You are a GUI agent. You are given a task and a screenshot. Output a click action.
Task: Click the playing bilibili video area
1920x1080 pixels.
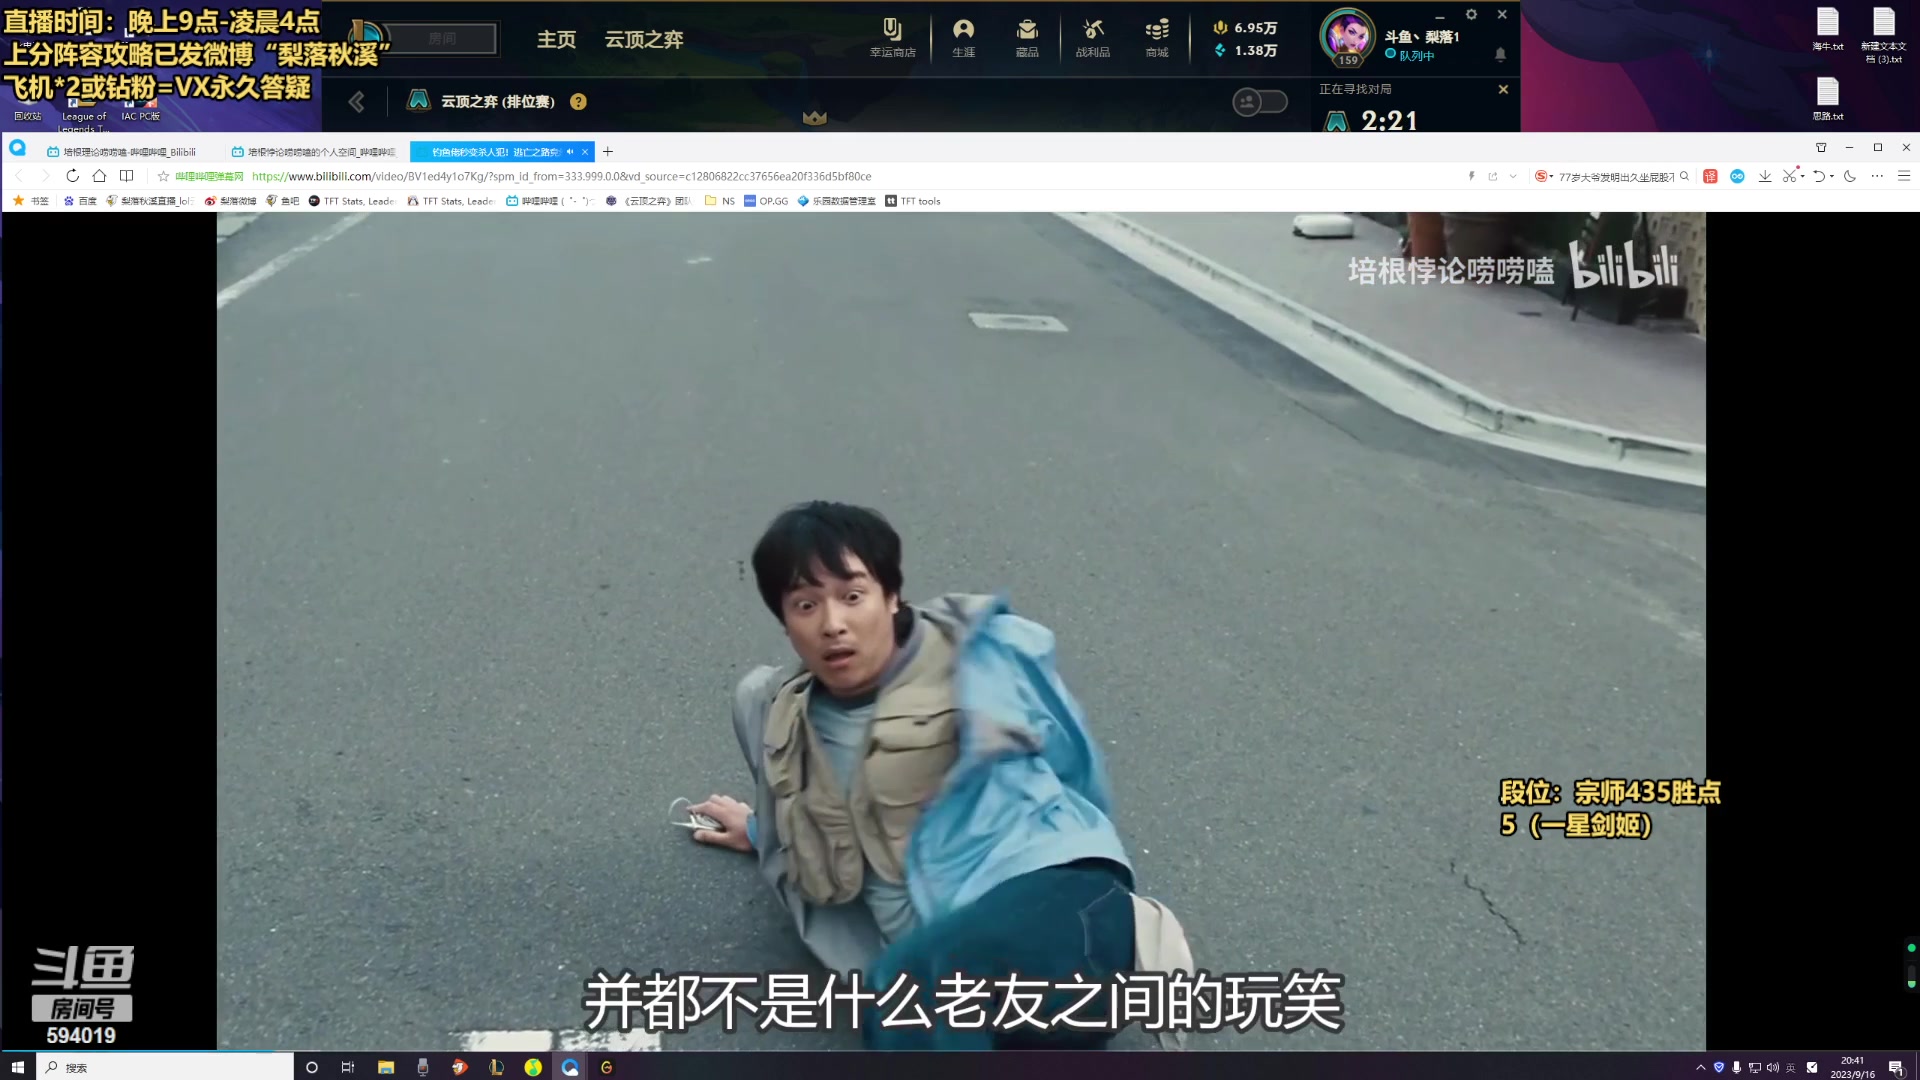coord(961,630)
